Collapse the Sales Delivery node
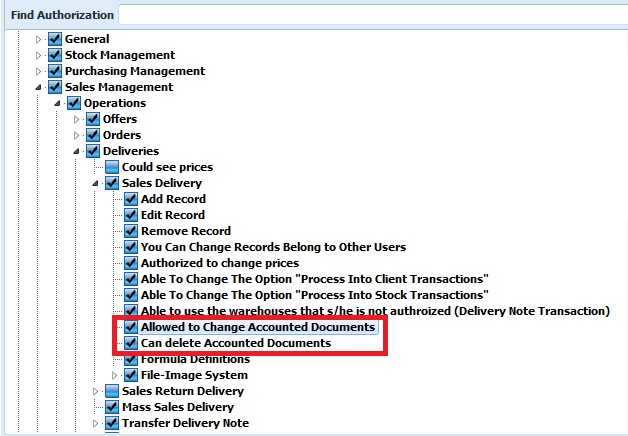Screen dimensions: 628x436 pos(95,183)
